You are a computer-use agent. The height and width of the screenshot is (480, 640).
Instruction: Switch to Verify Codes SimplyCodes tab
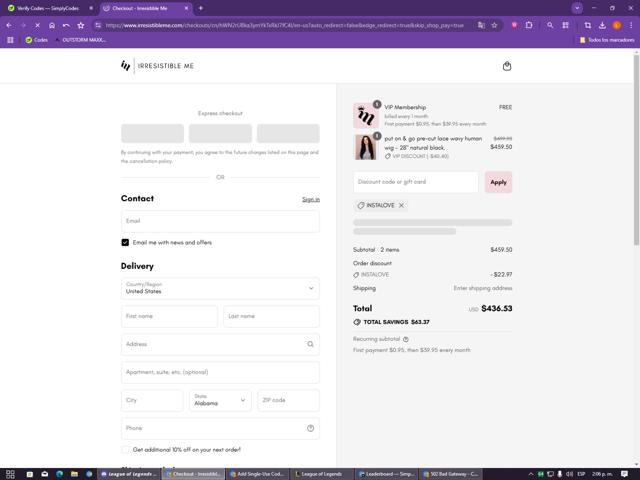click(x=48, y=8)
